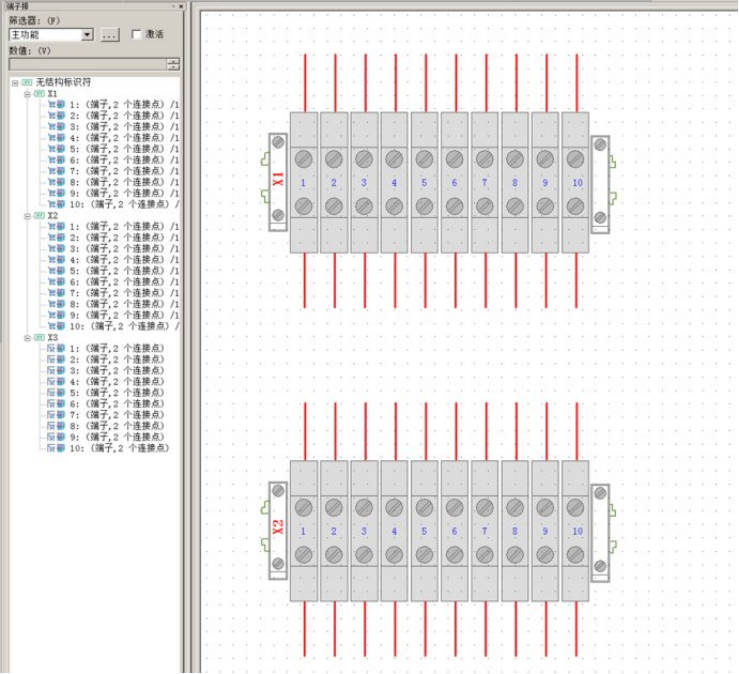Open the 主功能 filter dropdown

tap(87, 35)
